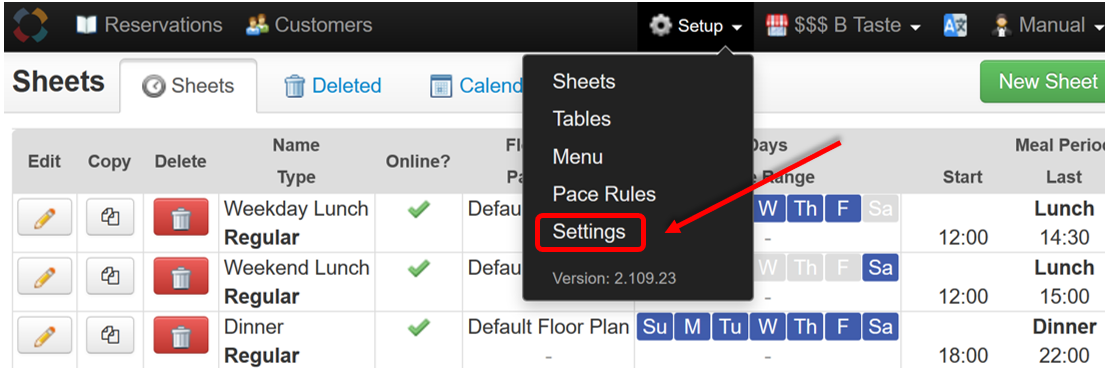Open the Setup dropdown menu
This screenshot has height=372, width=1105.
point(696,26)
